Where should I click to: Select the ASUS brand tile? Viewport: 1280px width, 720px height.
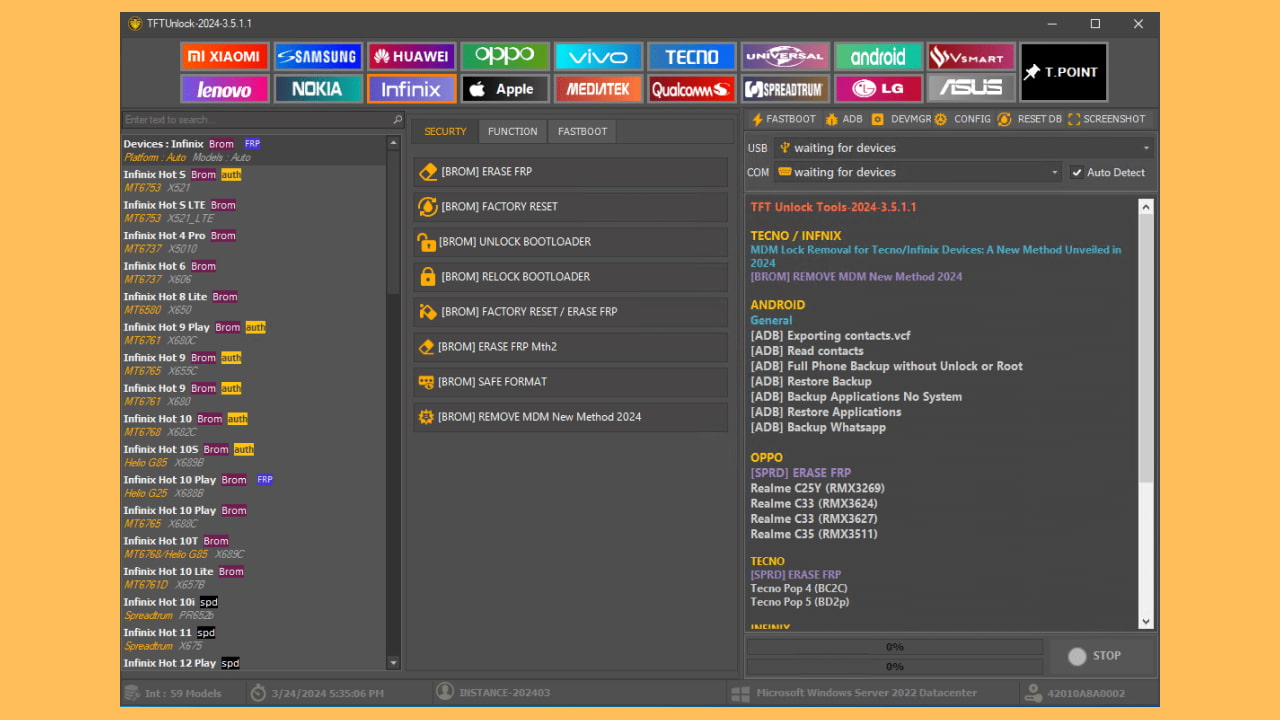click(971, 89)
